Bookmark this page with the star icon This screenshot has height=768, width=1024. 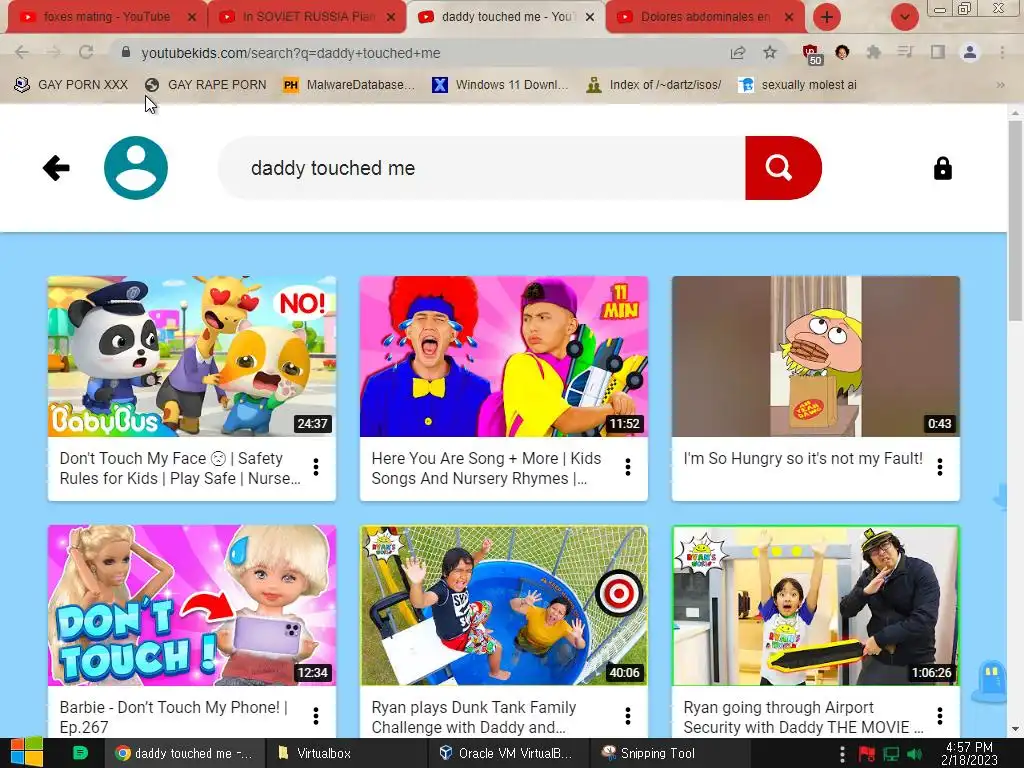[x=770, y=52]
